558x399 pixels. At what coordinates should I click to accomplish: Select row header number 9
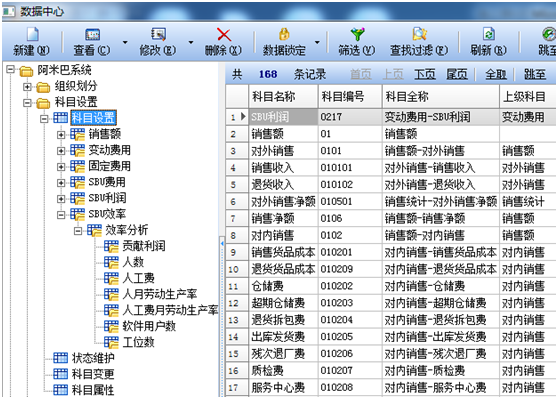(x=237, y=252)
